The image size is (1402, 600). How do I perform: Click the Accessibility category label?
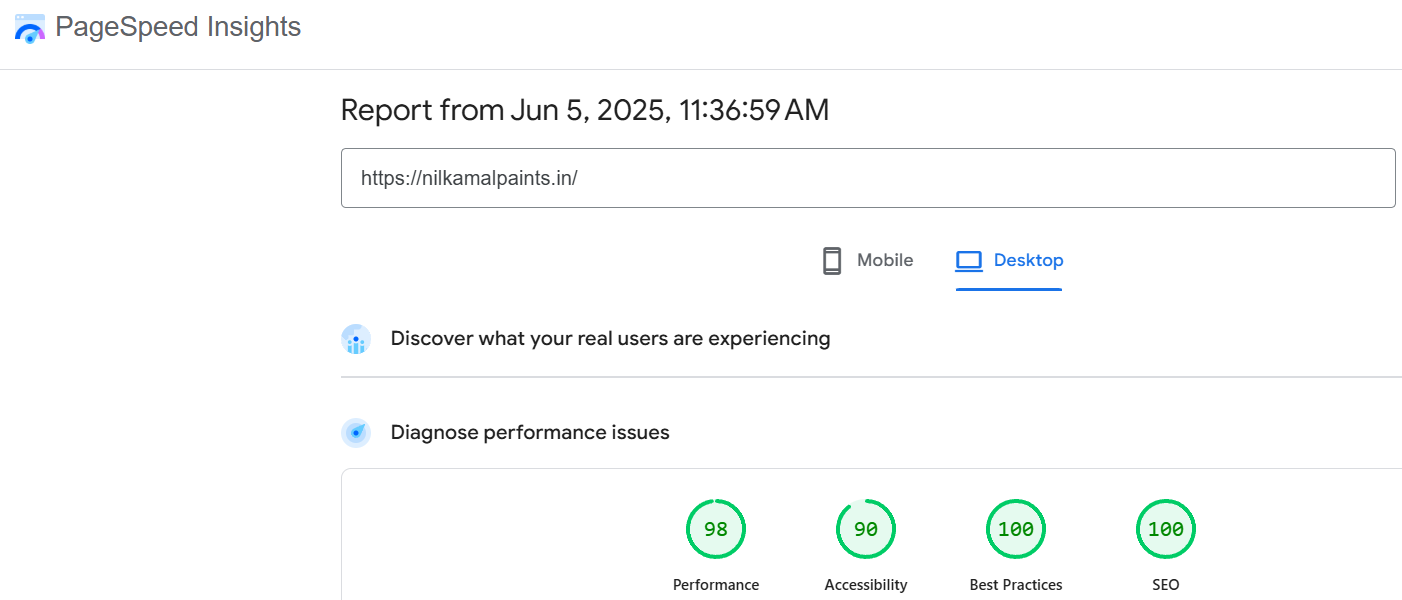click(x=866, y=585)
